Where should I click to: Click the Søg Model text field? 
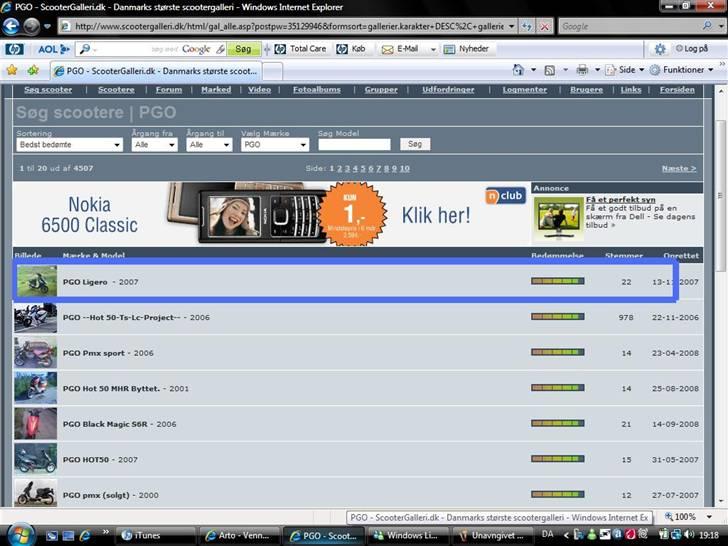click(353, 145)
